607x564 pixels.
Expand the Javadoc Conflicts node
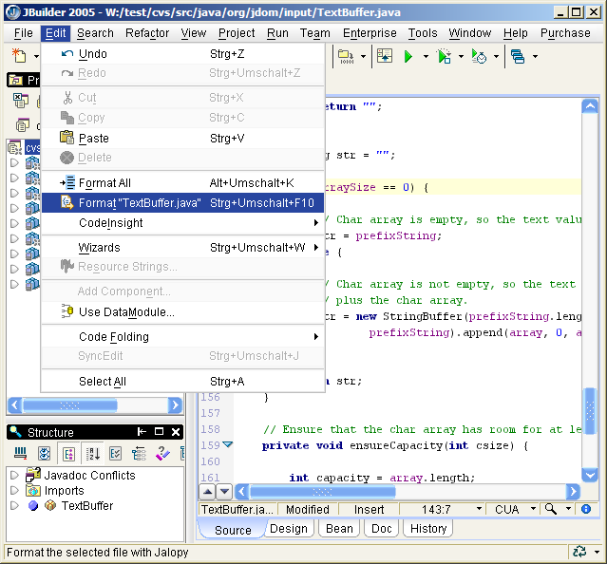click(x=14, y=475)
